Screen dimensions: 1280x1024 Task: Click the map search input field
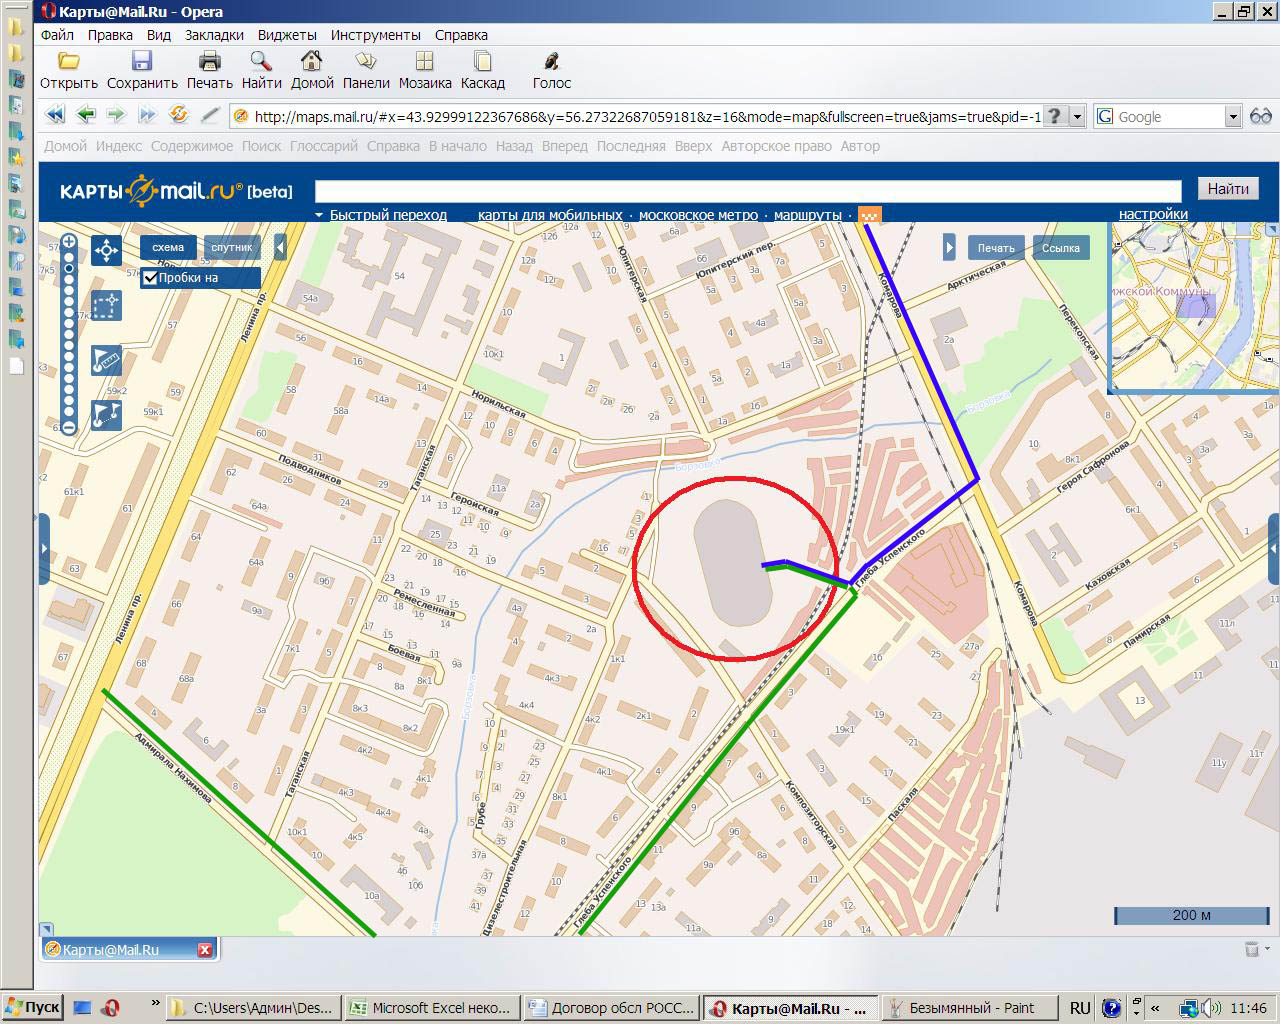[748, 190]
